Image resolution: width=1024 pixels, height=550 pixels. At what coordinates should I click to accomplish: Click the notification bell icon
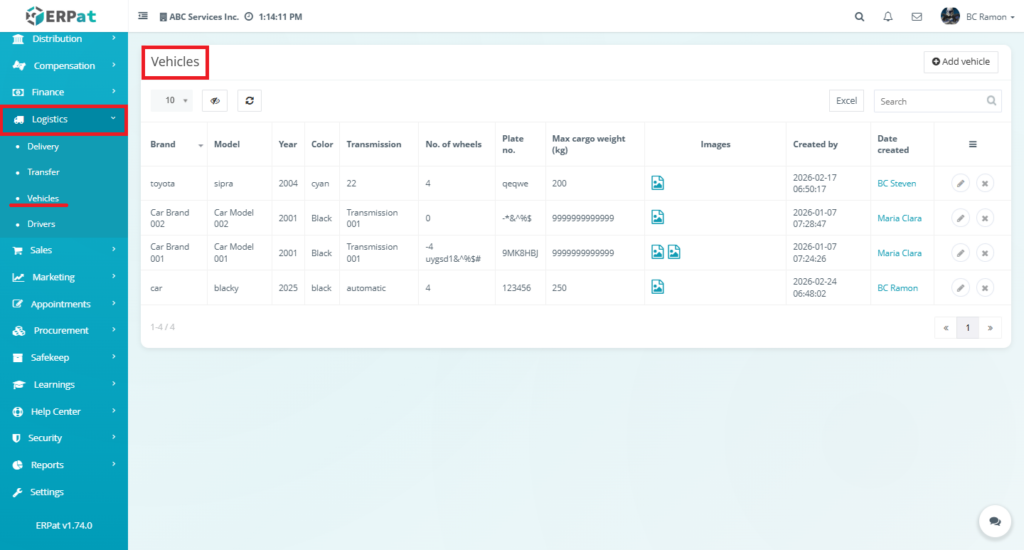pos(888,17)
